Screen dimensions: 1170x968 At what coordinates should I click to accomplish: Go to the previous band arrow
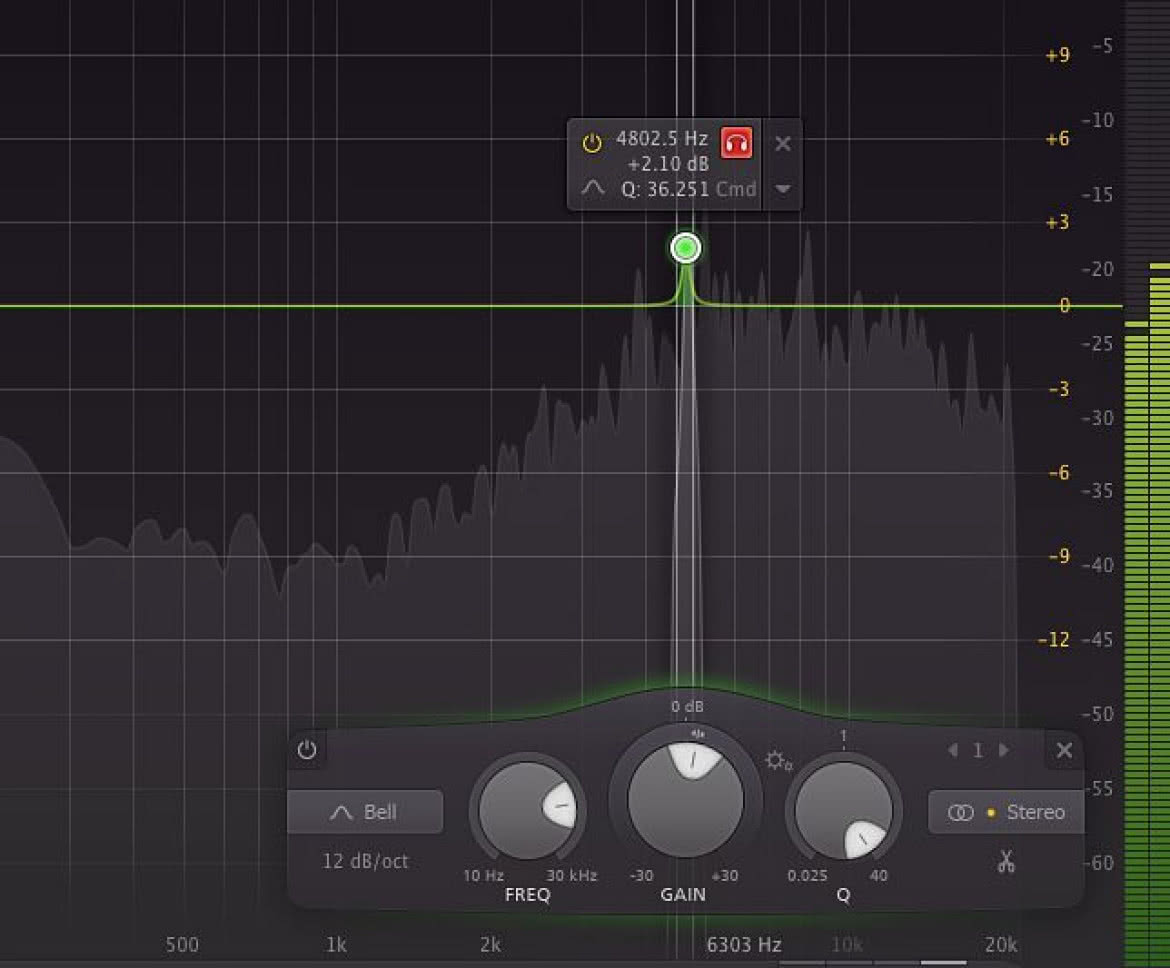(x=953, y=750)
